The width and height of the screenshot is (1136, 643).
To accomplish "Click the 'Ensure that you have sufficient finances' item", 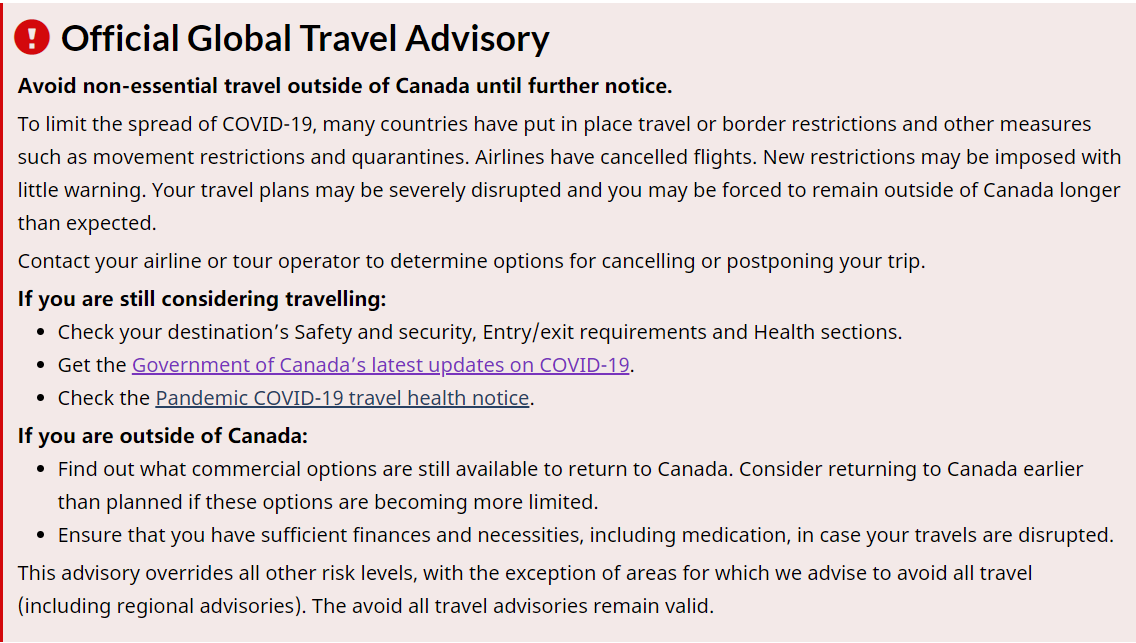I will [585, 535].
